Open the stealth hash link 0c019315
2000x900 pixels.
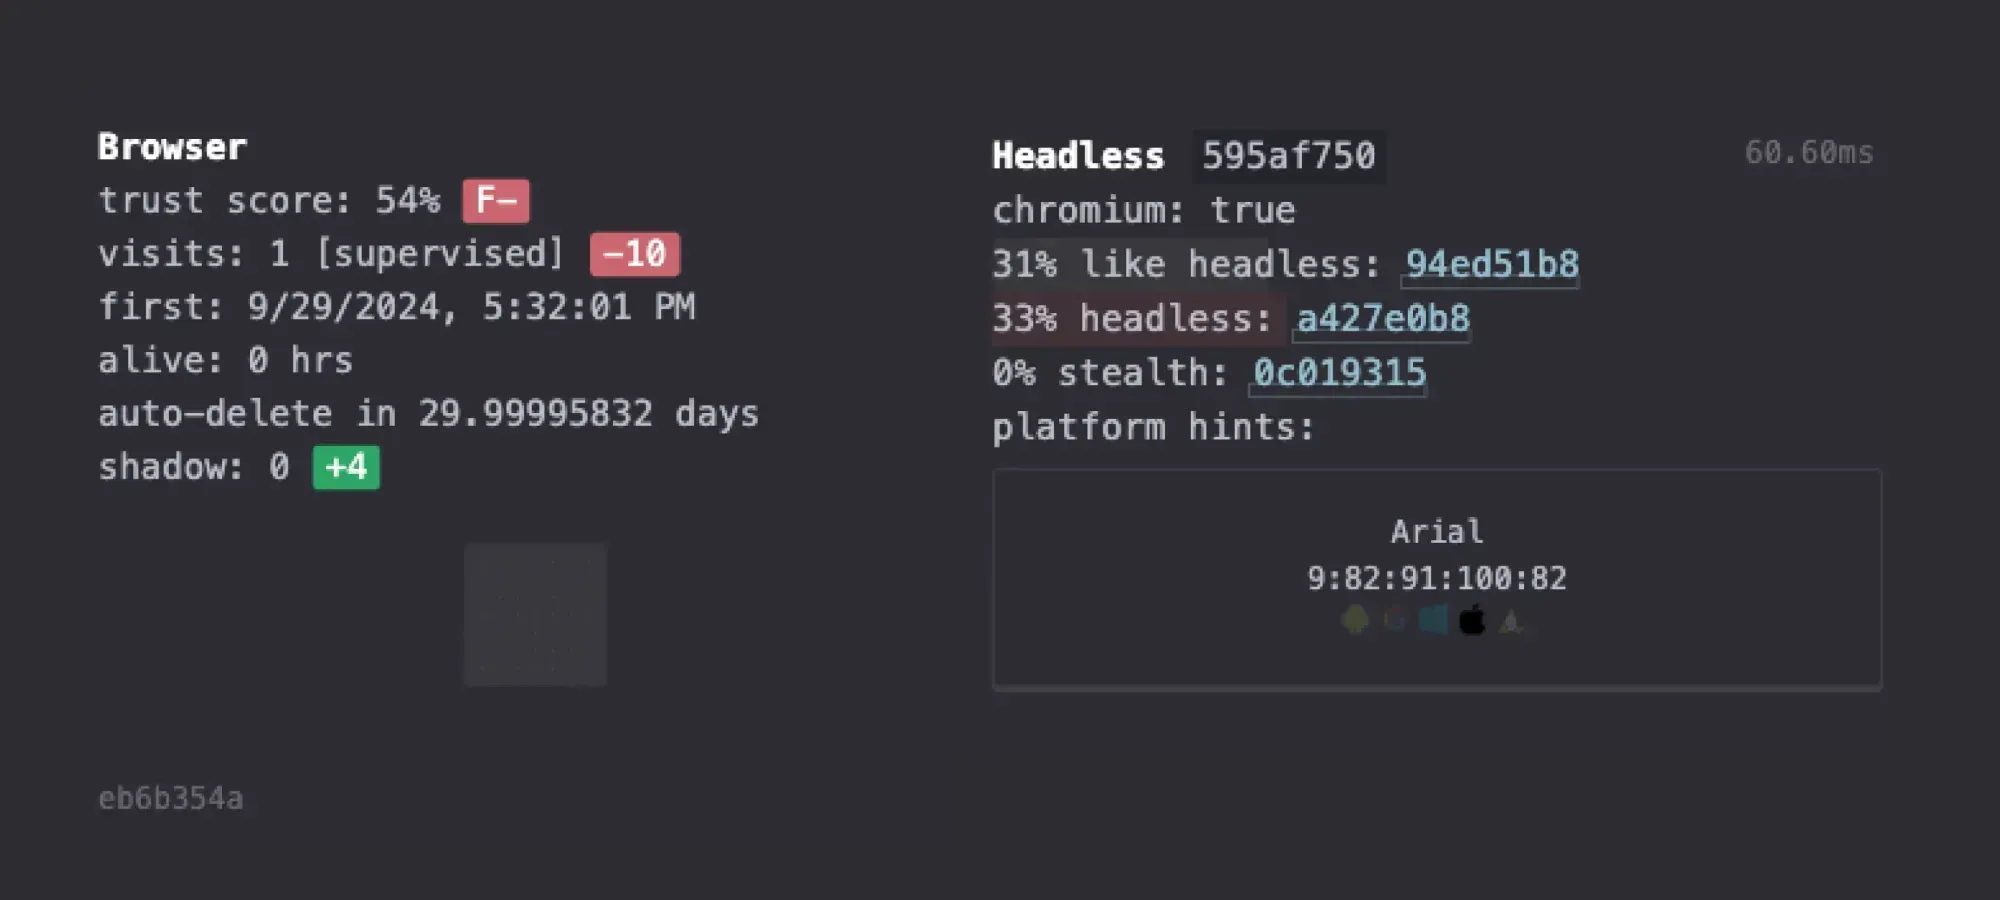pyautogui.click(x=1339, y=373)
